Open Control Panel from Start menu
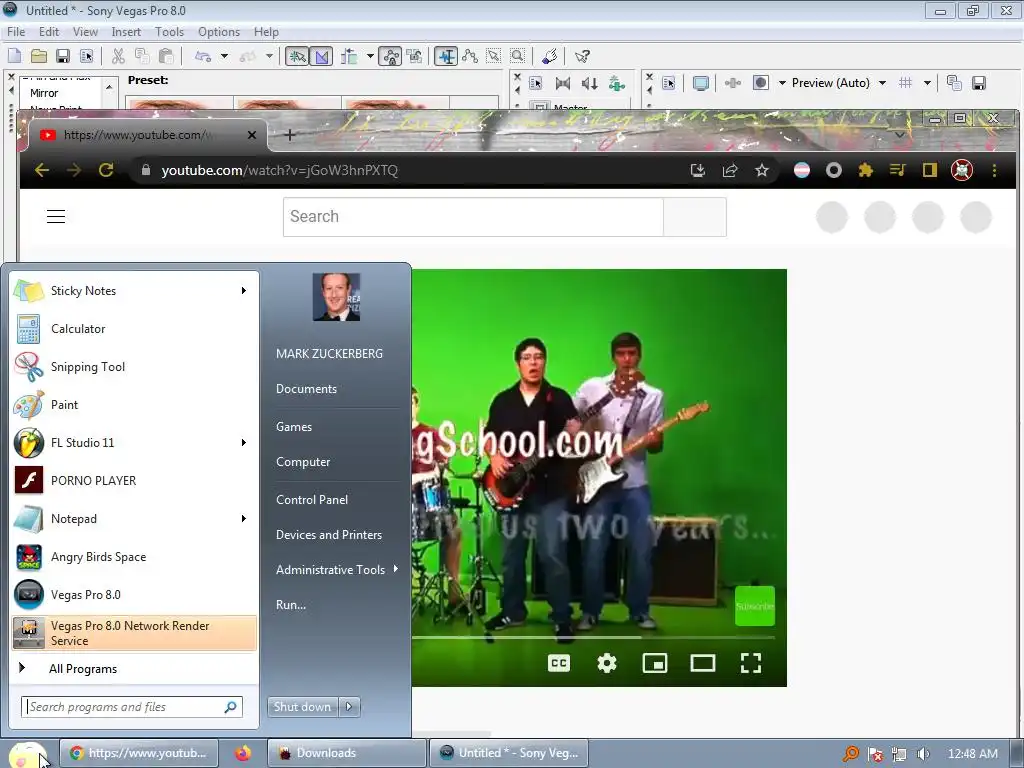This screenshot has height=768, width=1024. 312,500
